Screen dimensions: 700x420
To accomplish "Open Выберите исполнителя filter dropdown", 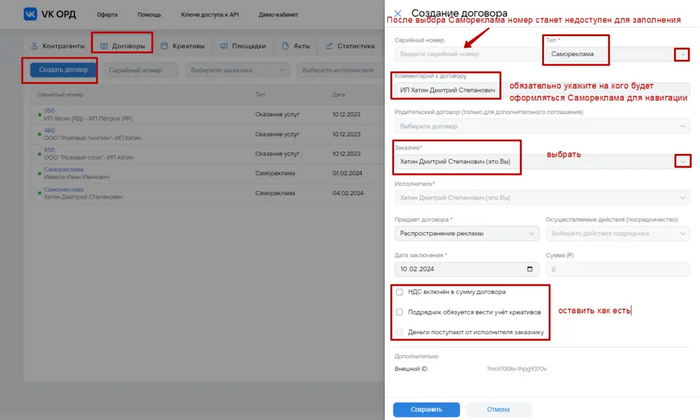I will tap(339, 70).
